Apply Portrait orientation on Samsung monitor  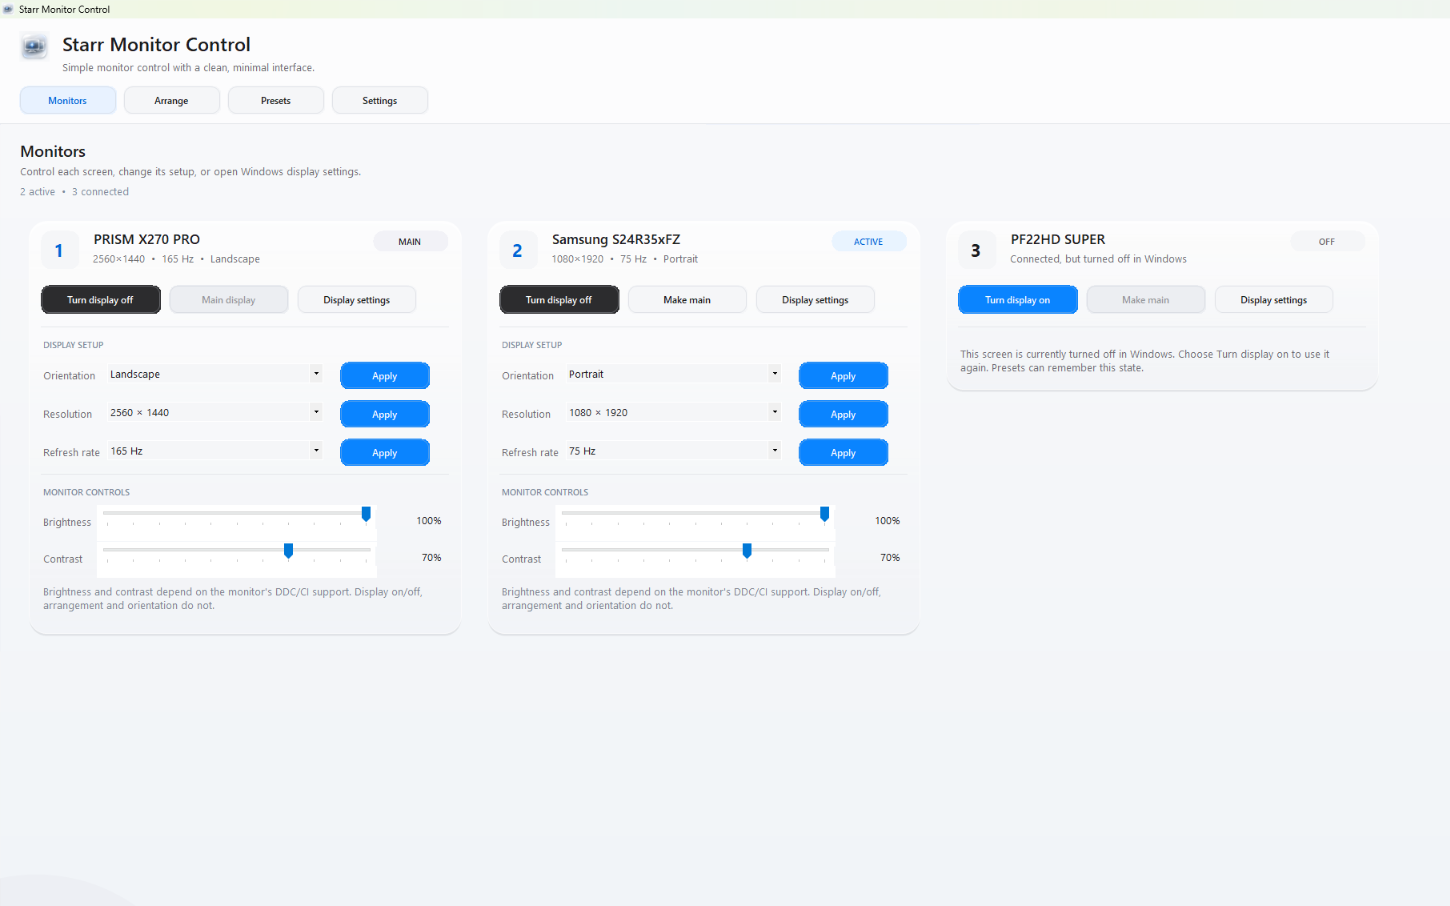[843, 376]
